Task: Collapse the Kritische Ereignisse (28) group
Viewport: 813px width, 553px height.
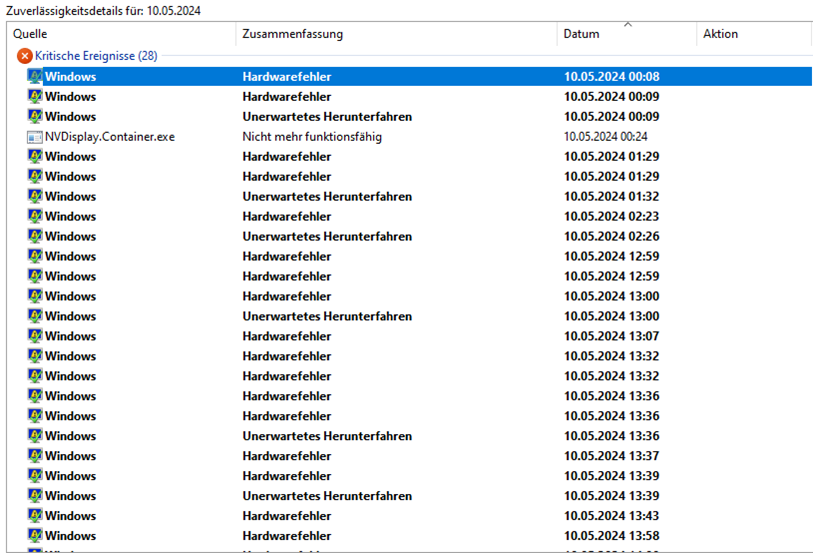Action: point(96,56)
